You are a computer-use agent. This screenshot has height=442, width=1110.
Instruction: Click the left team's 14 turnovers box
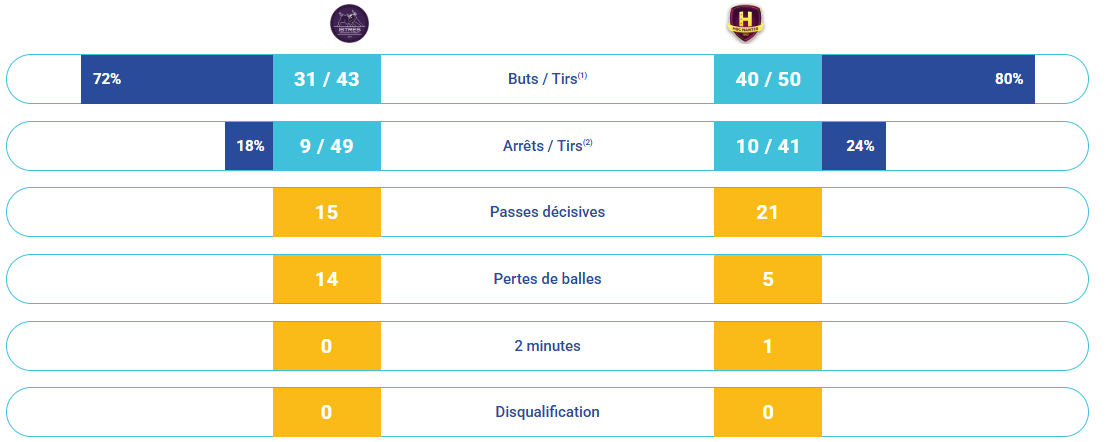[x=327, y=279]
